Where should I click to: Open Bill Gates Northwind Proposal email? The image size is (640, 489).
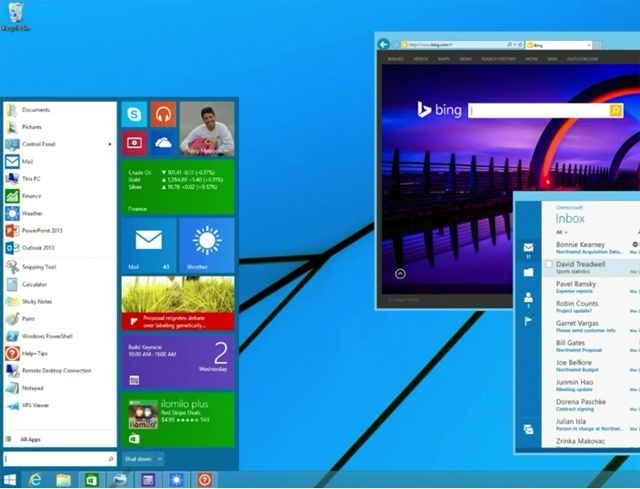591,346
